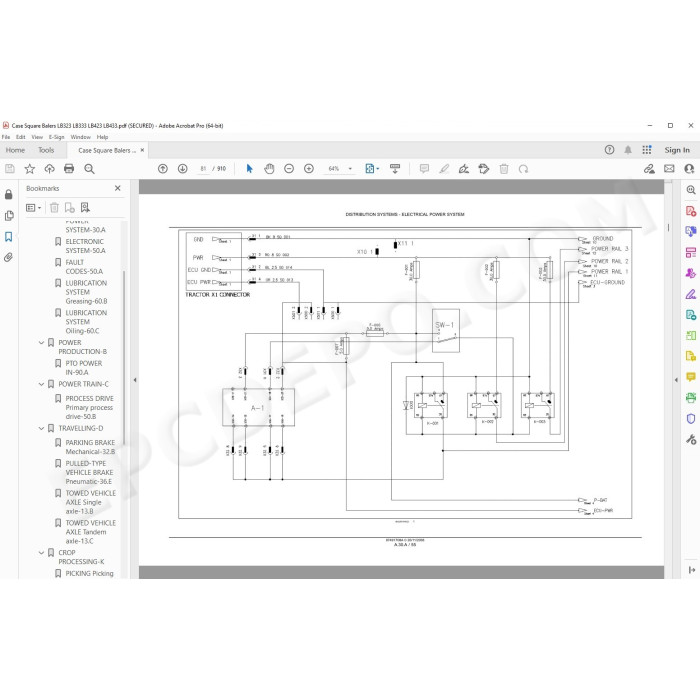Open the Help menu
The image size is (700, 700).
(102, 137)
